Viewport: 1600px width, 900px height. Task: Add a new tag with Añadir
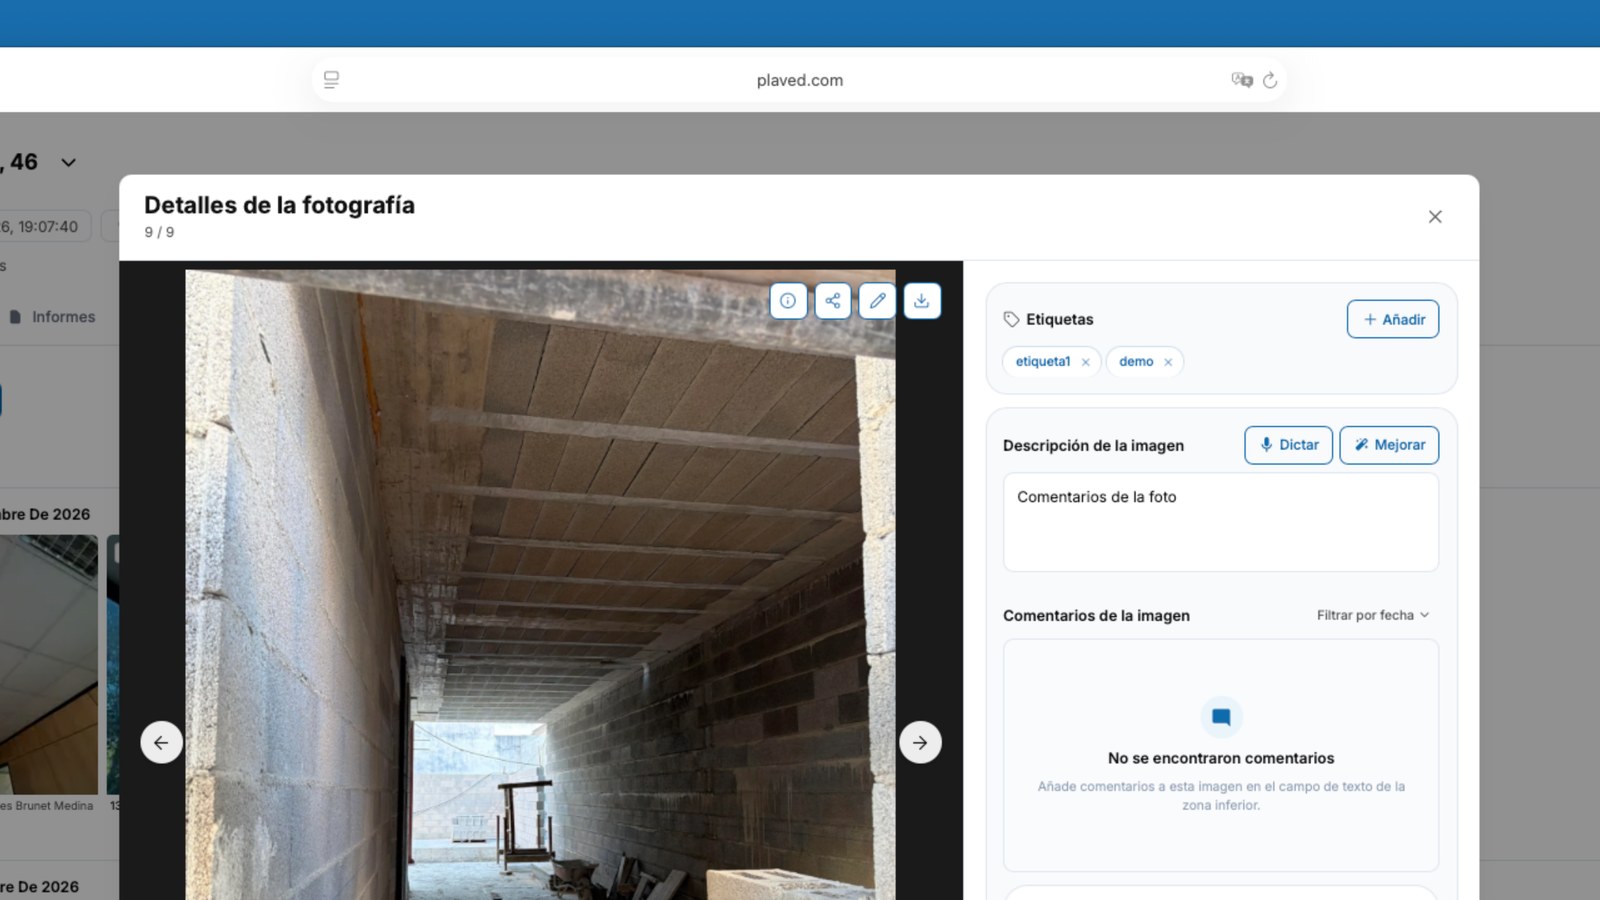pyautogui.click(x=1393, y=320)
